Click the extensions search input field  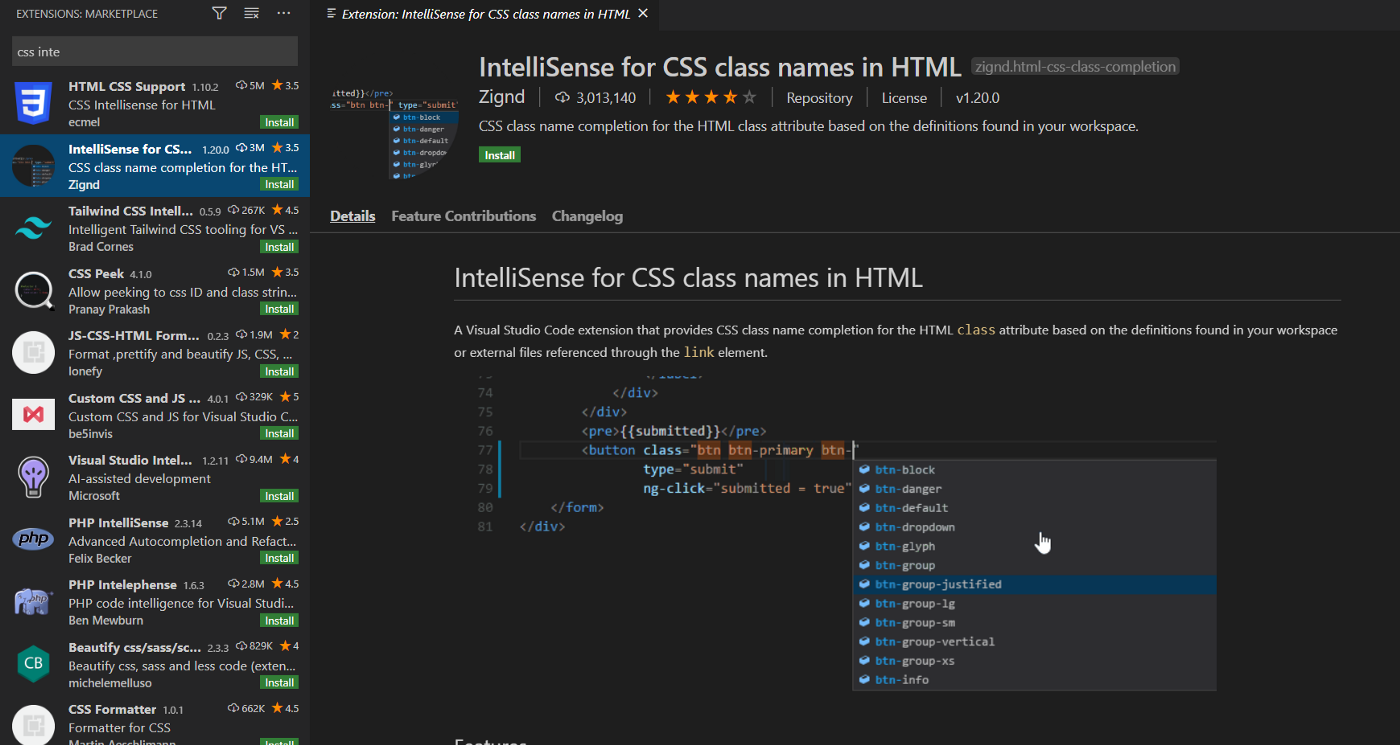coord(154,51)
